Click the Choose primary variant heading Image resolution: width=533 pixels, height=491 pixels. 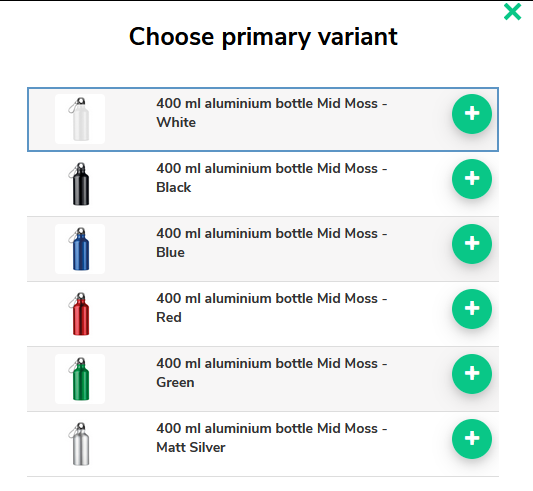click(x=263, y=37)
